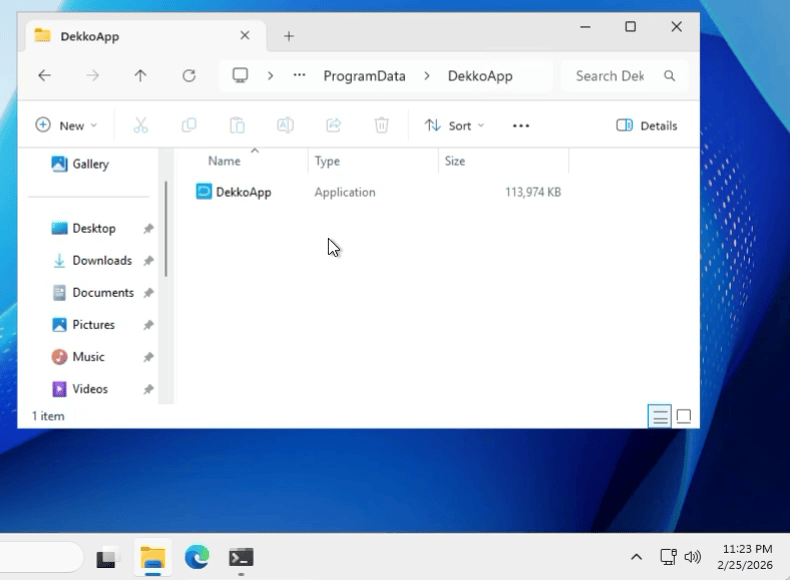Viewport: 790px width, 580px height.
Task: Select the DekkoApp application file
Action: pyautogui.click(x=378, y=192)
